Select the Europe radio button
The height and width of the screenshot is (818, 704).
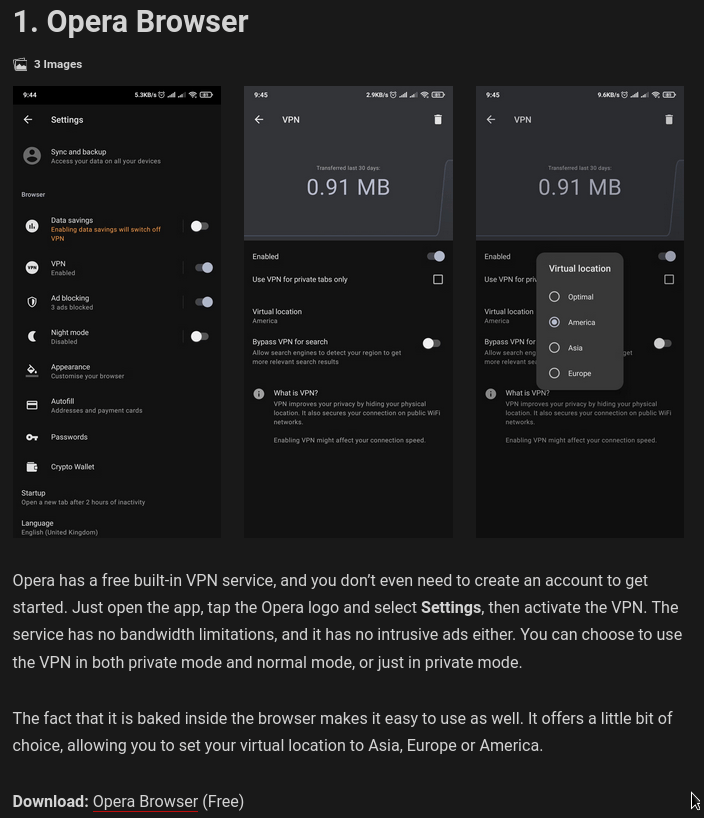pyautogui.click(x=554, y=373)
